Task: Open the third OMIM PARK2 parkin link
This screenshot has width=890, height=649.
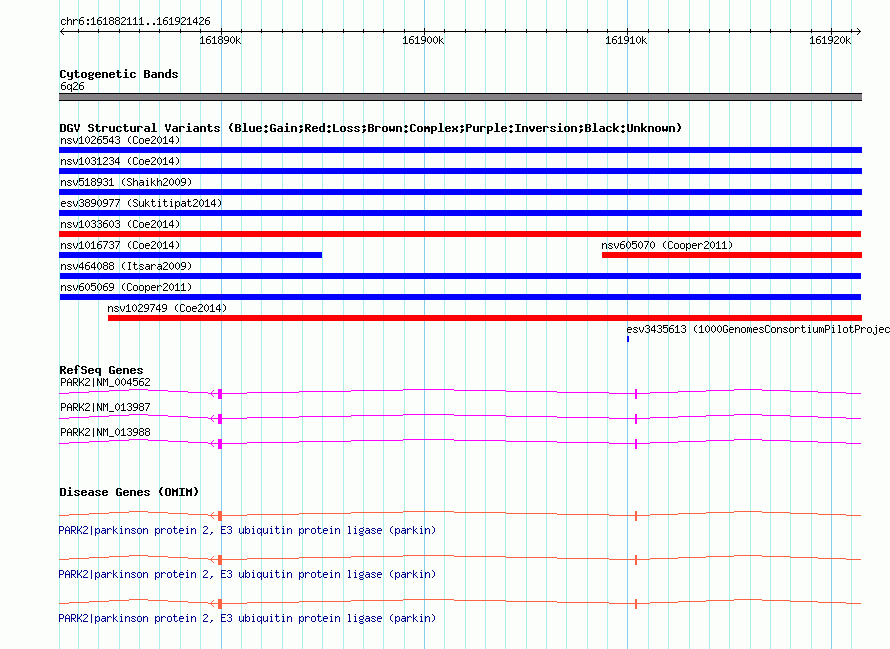Action: coord(247,618)
